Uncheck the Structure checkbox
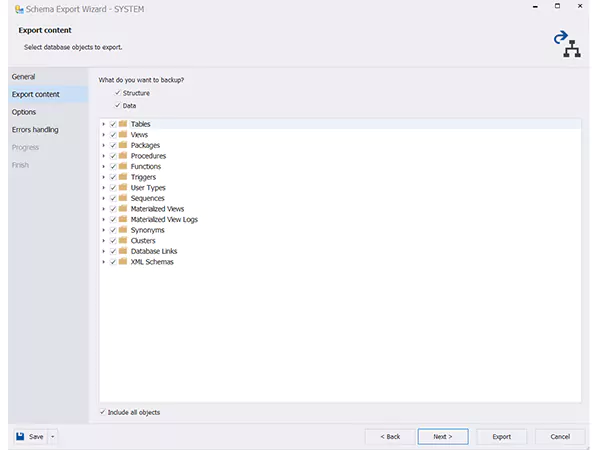The height and width of the screenshot is (450, 600). pyautogui.click(x=118, y=93)
